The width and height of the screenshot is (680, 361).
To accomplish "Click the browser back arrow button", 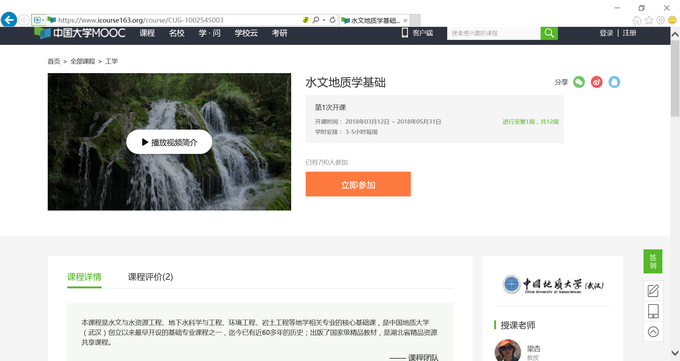I will coord(9,20).
